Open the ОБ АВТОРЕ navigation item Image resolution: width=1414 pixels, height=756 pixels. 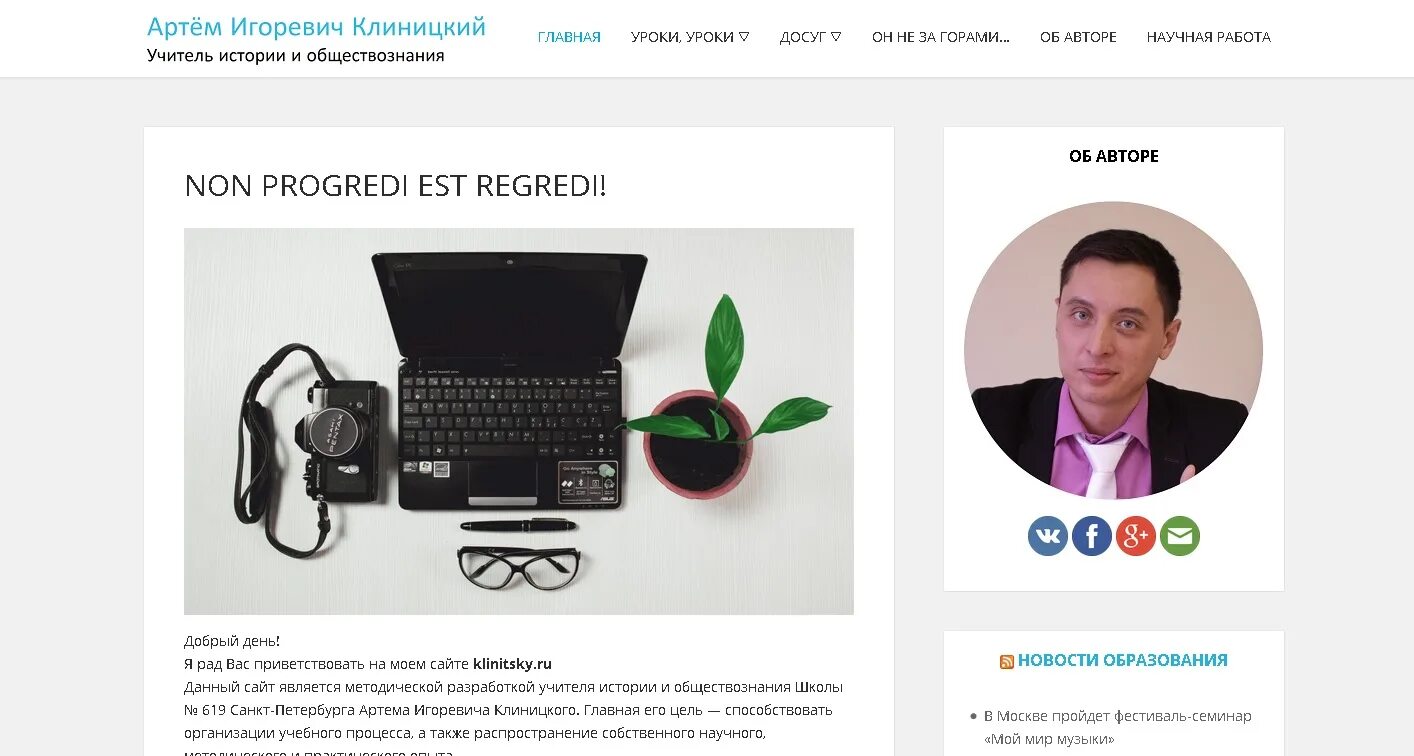tap(1078, 37)
